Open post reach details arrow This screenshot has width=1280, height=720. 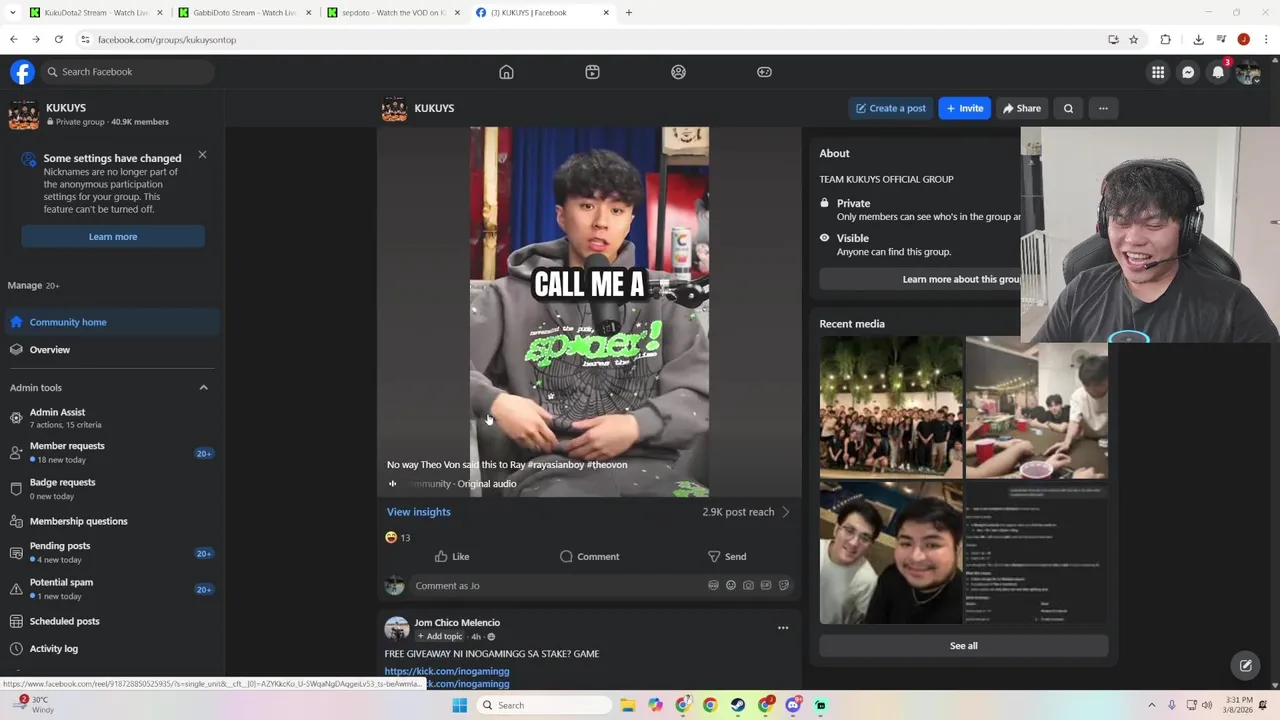click(786, 512)
